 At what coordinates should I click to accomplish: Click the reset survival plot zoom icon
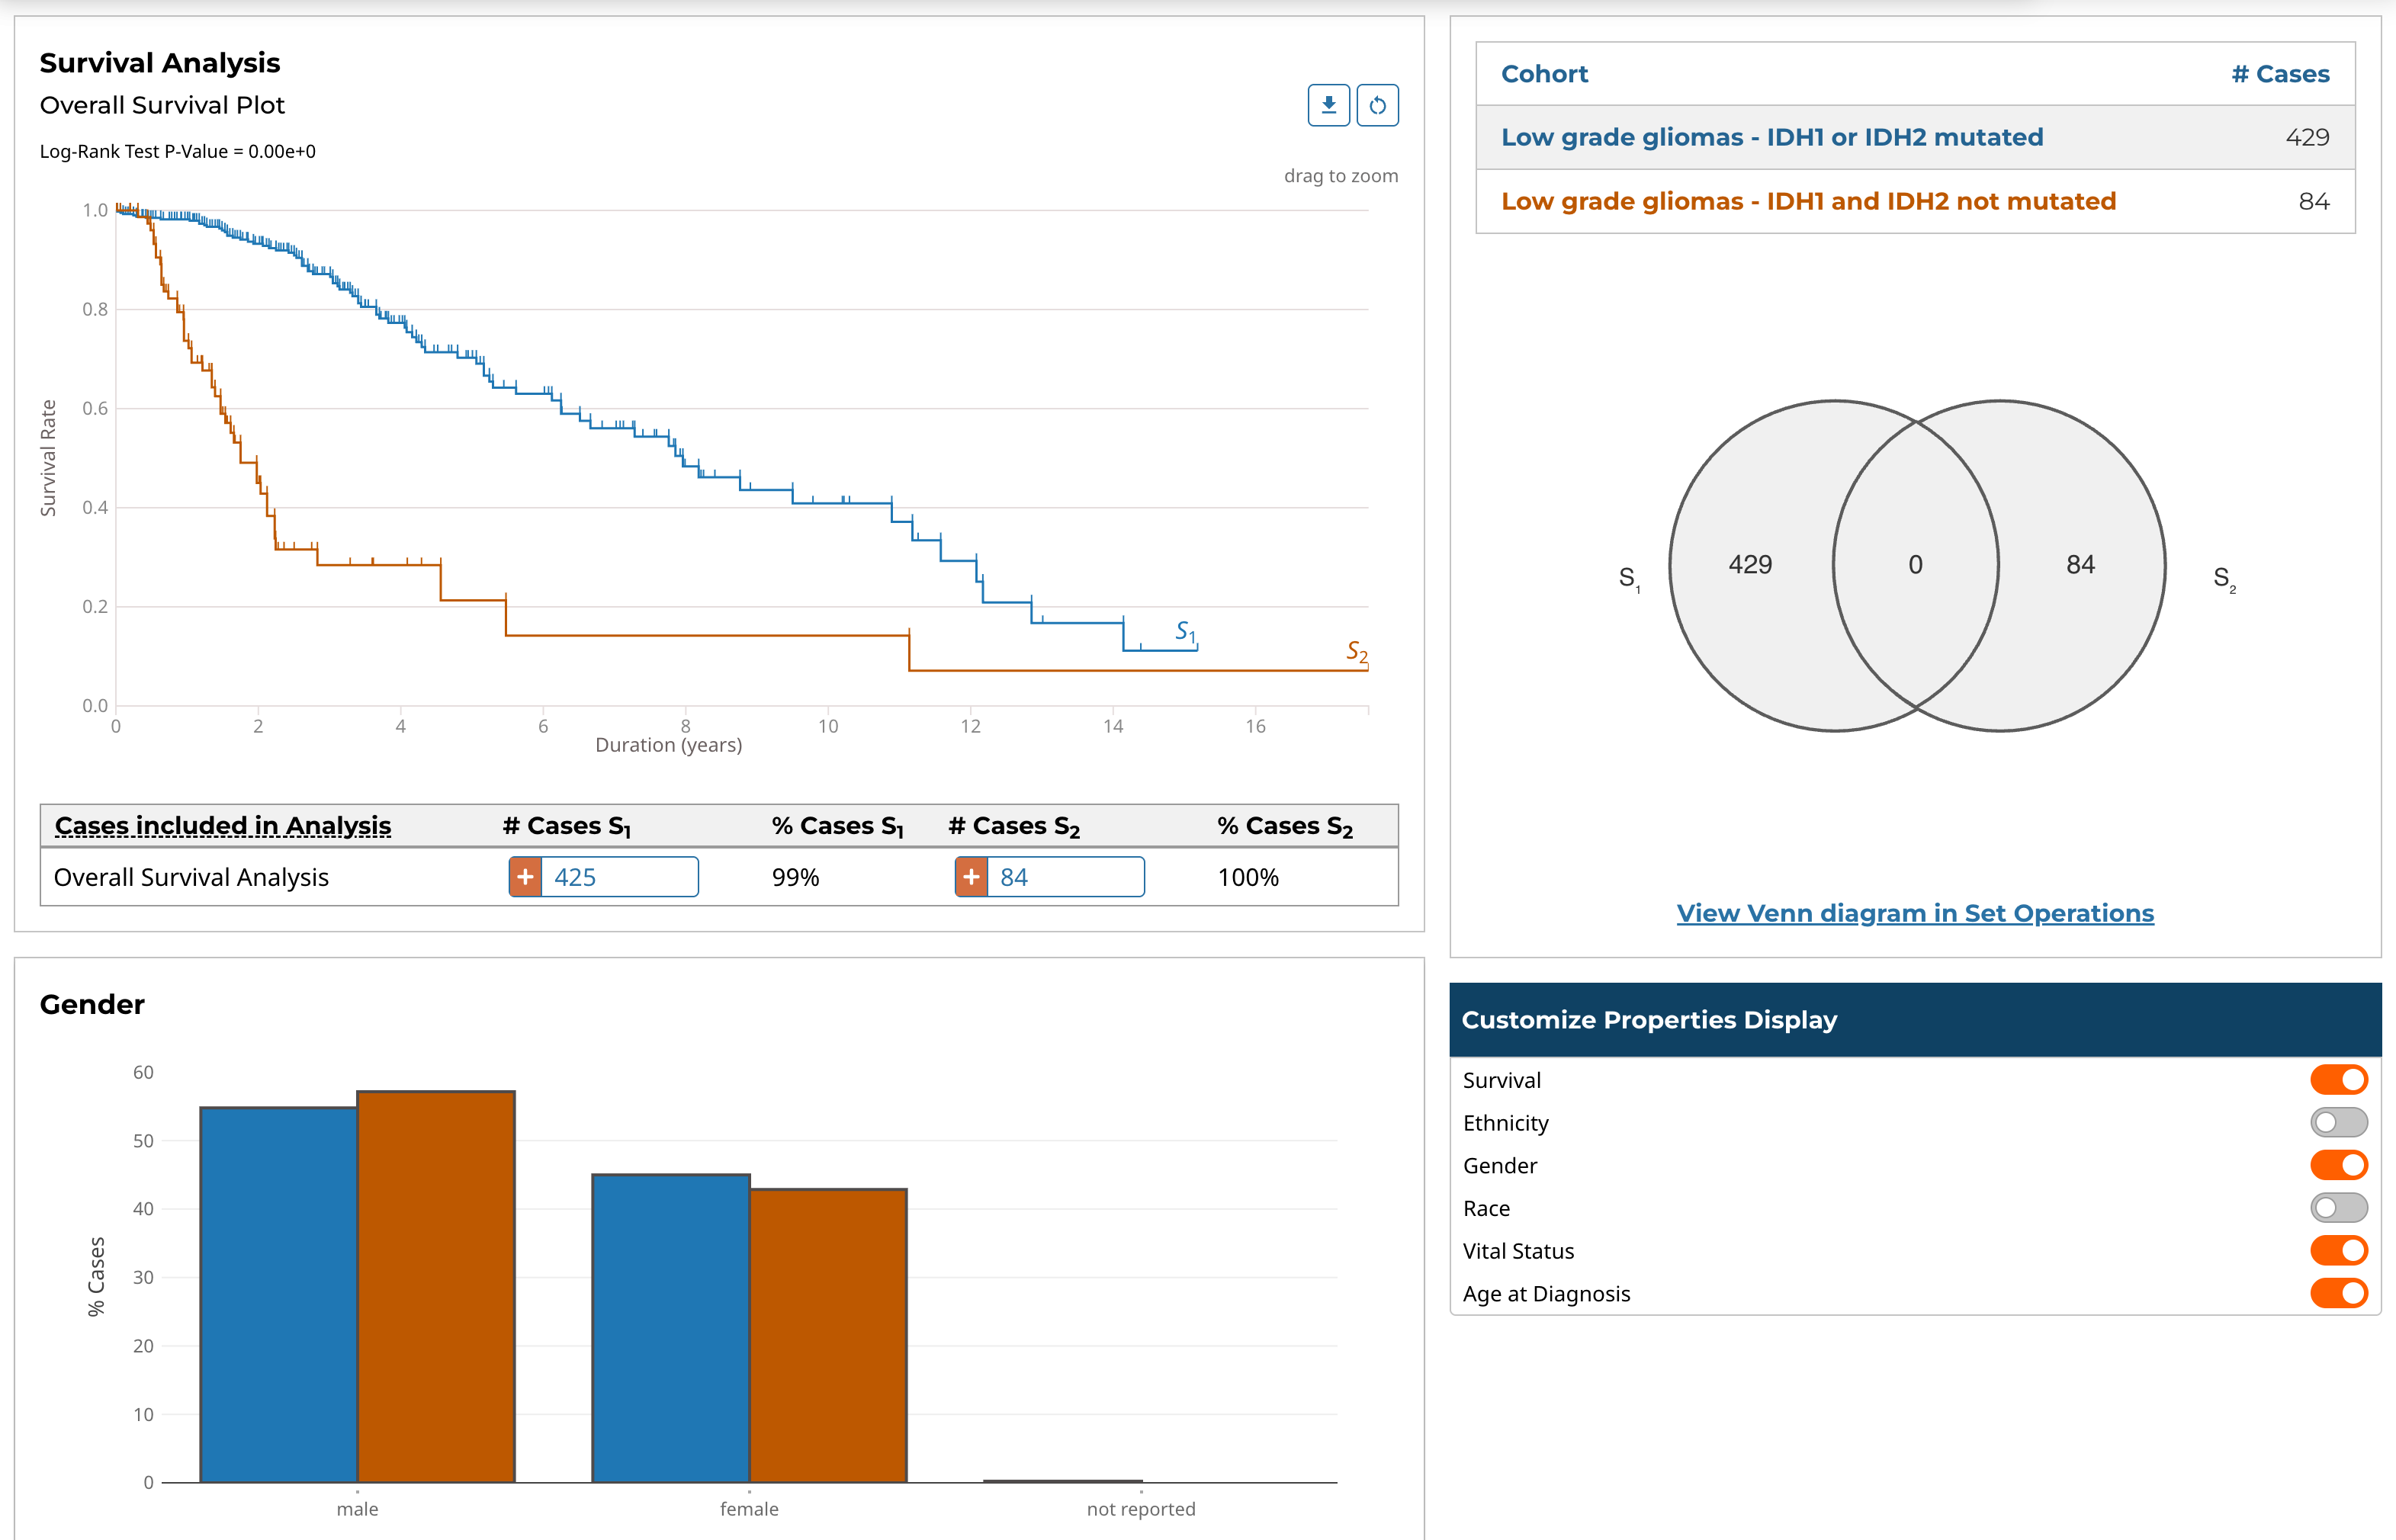point(1377,105)
